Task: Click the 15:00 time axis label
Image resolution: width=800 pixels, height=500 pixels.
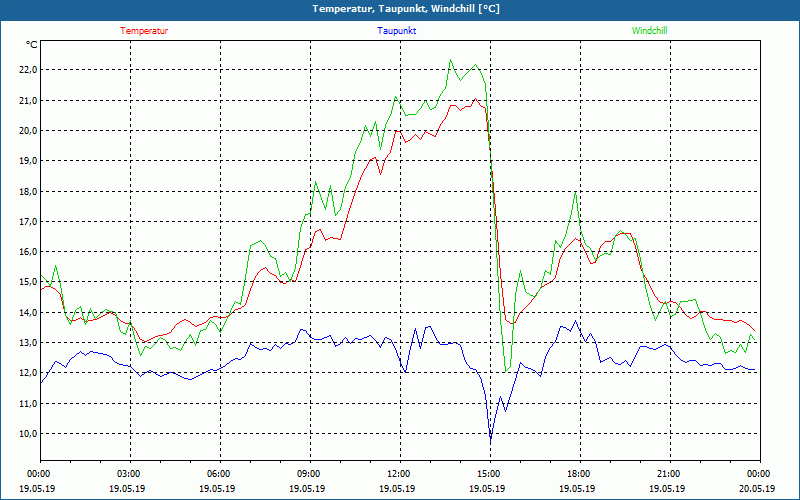Action: 490,474
